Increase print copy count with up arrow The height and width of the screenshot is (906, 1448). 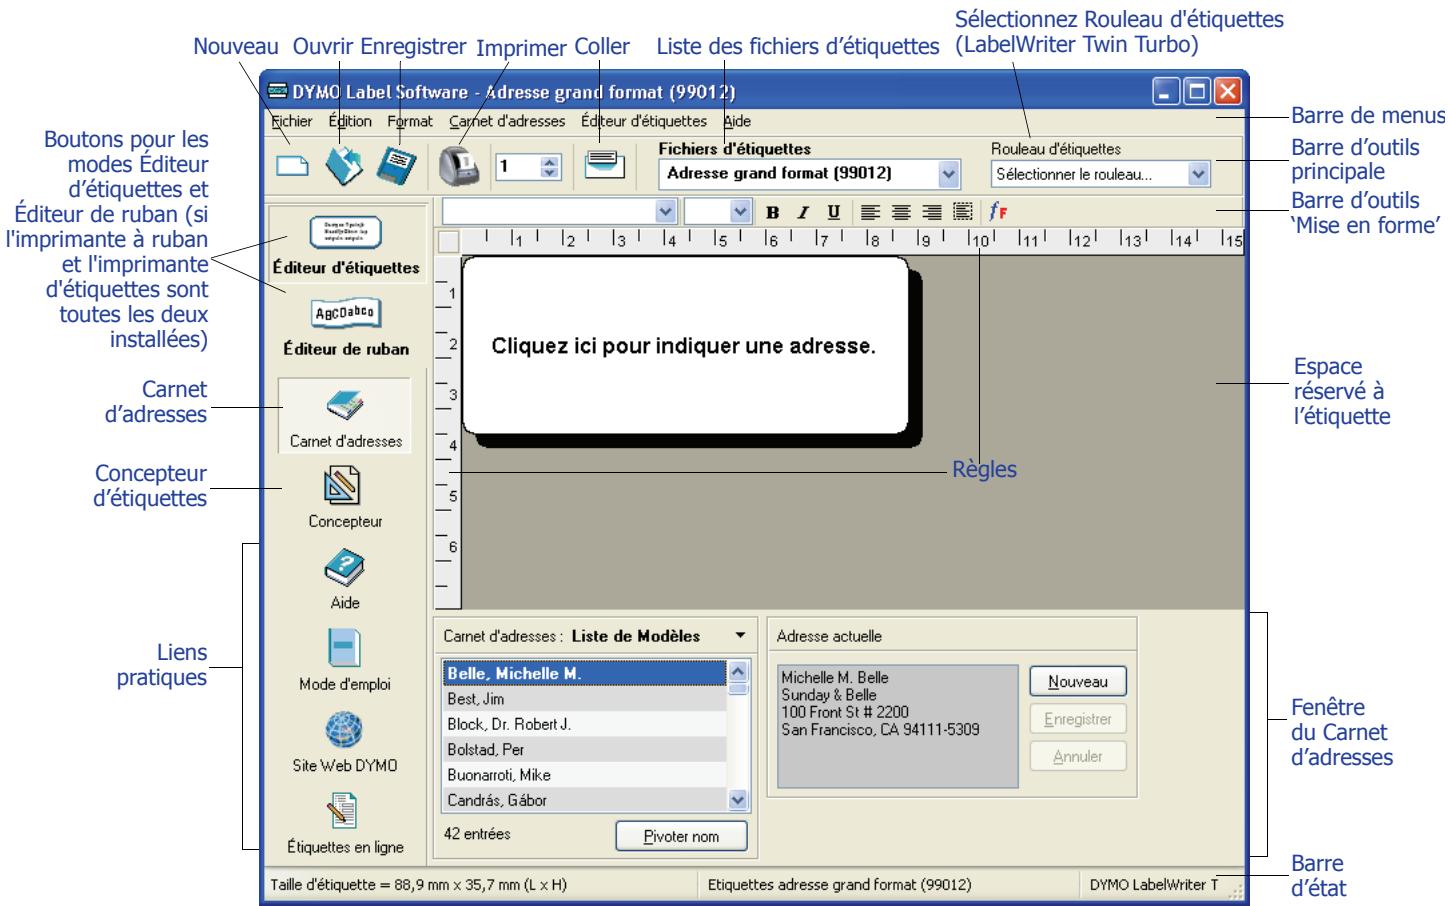pyautogui.click(x=549, y=160)
